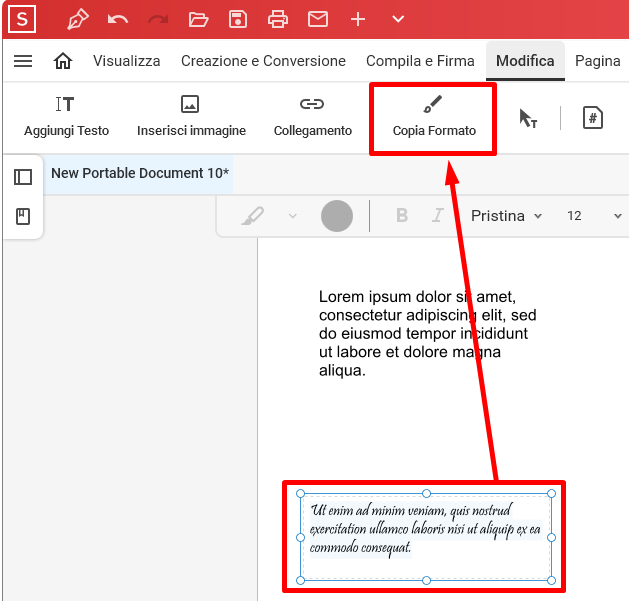
Task: Click the Lorem ipsum paragraph text
Action: tap(428, 333)
